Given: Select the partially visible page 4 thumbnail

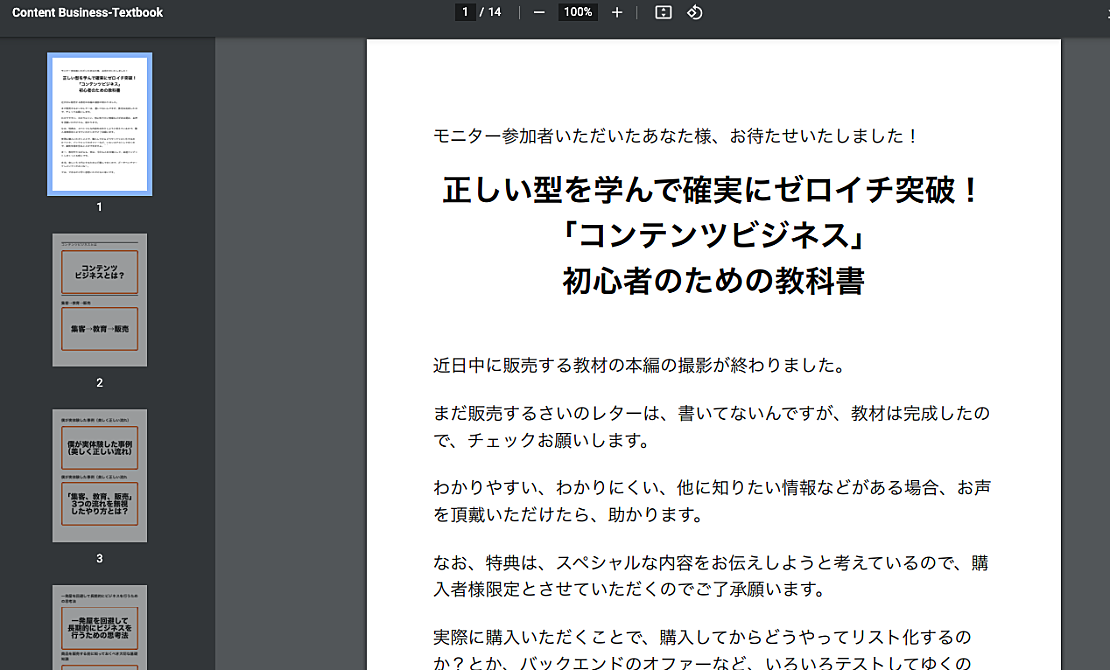Looking at the screenshot, I should click(x=100, y=628).
